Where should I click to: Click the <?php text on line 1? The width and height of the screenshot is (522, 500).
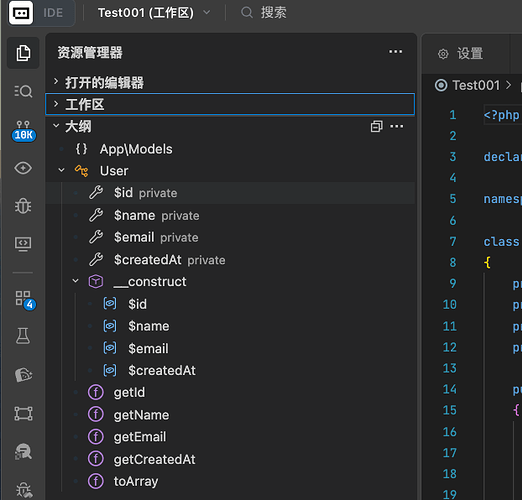501,115
